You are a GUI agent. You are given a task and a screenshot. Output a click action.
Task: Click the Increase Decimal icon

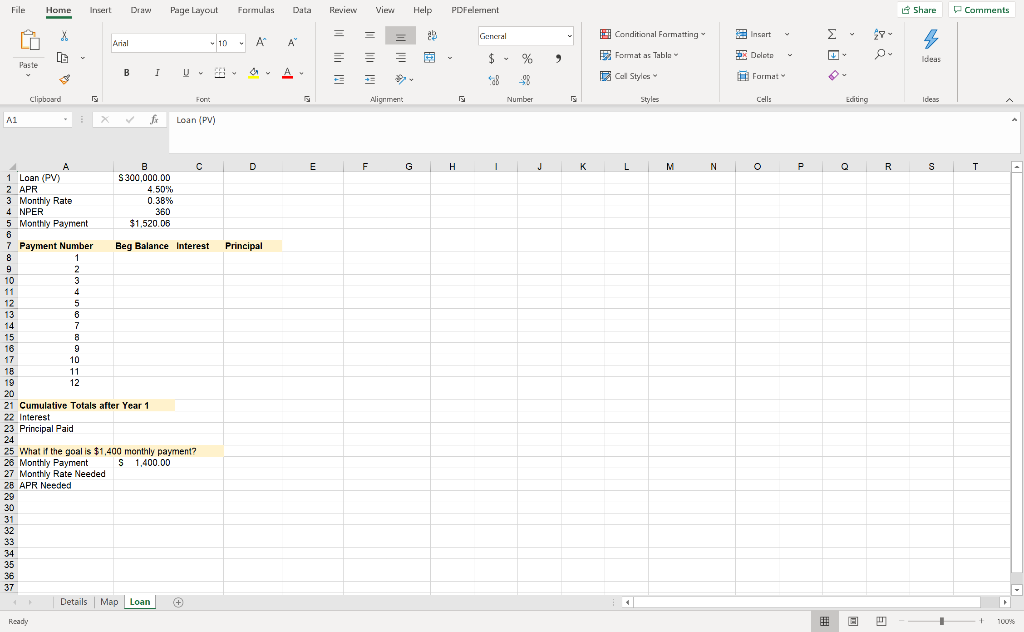pos(494,78)
